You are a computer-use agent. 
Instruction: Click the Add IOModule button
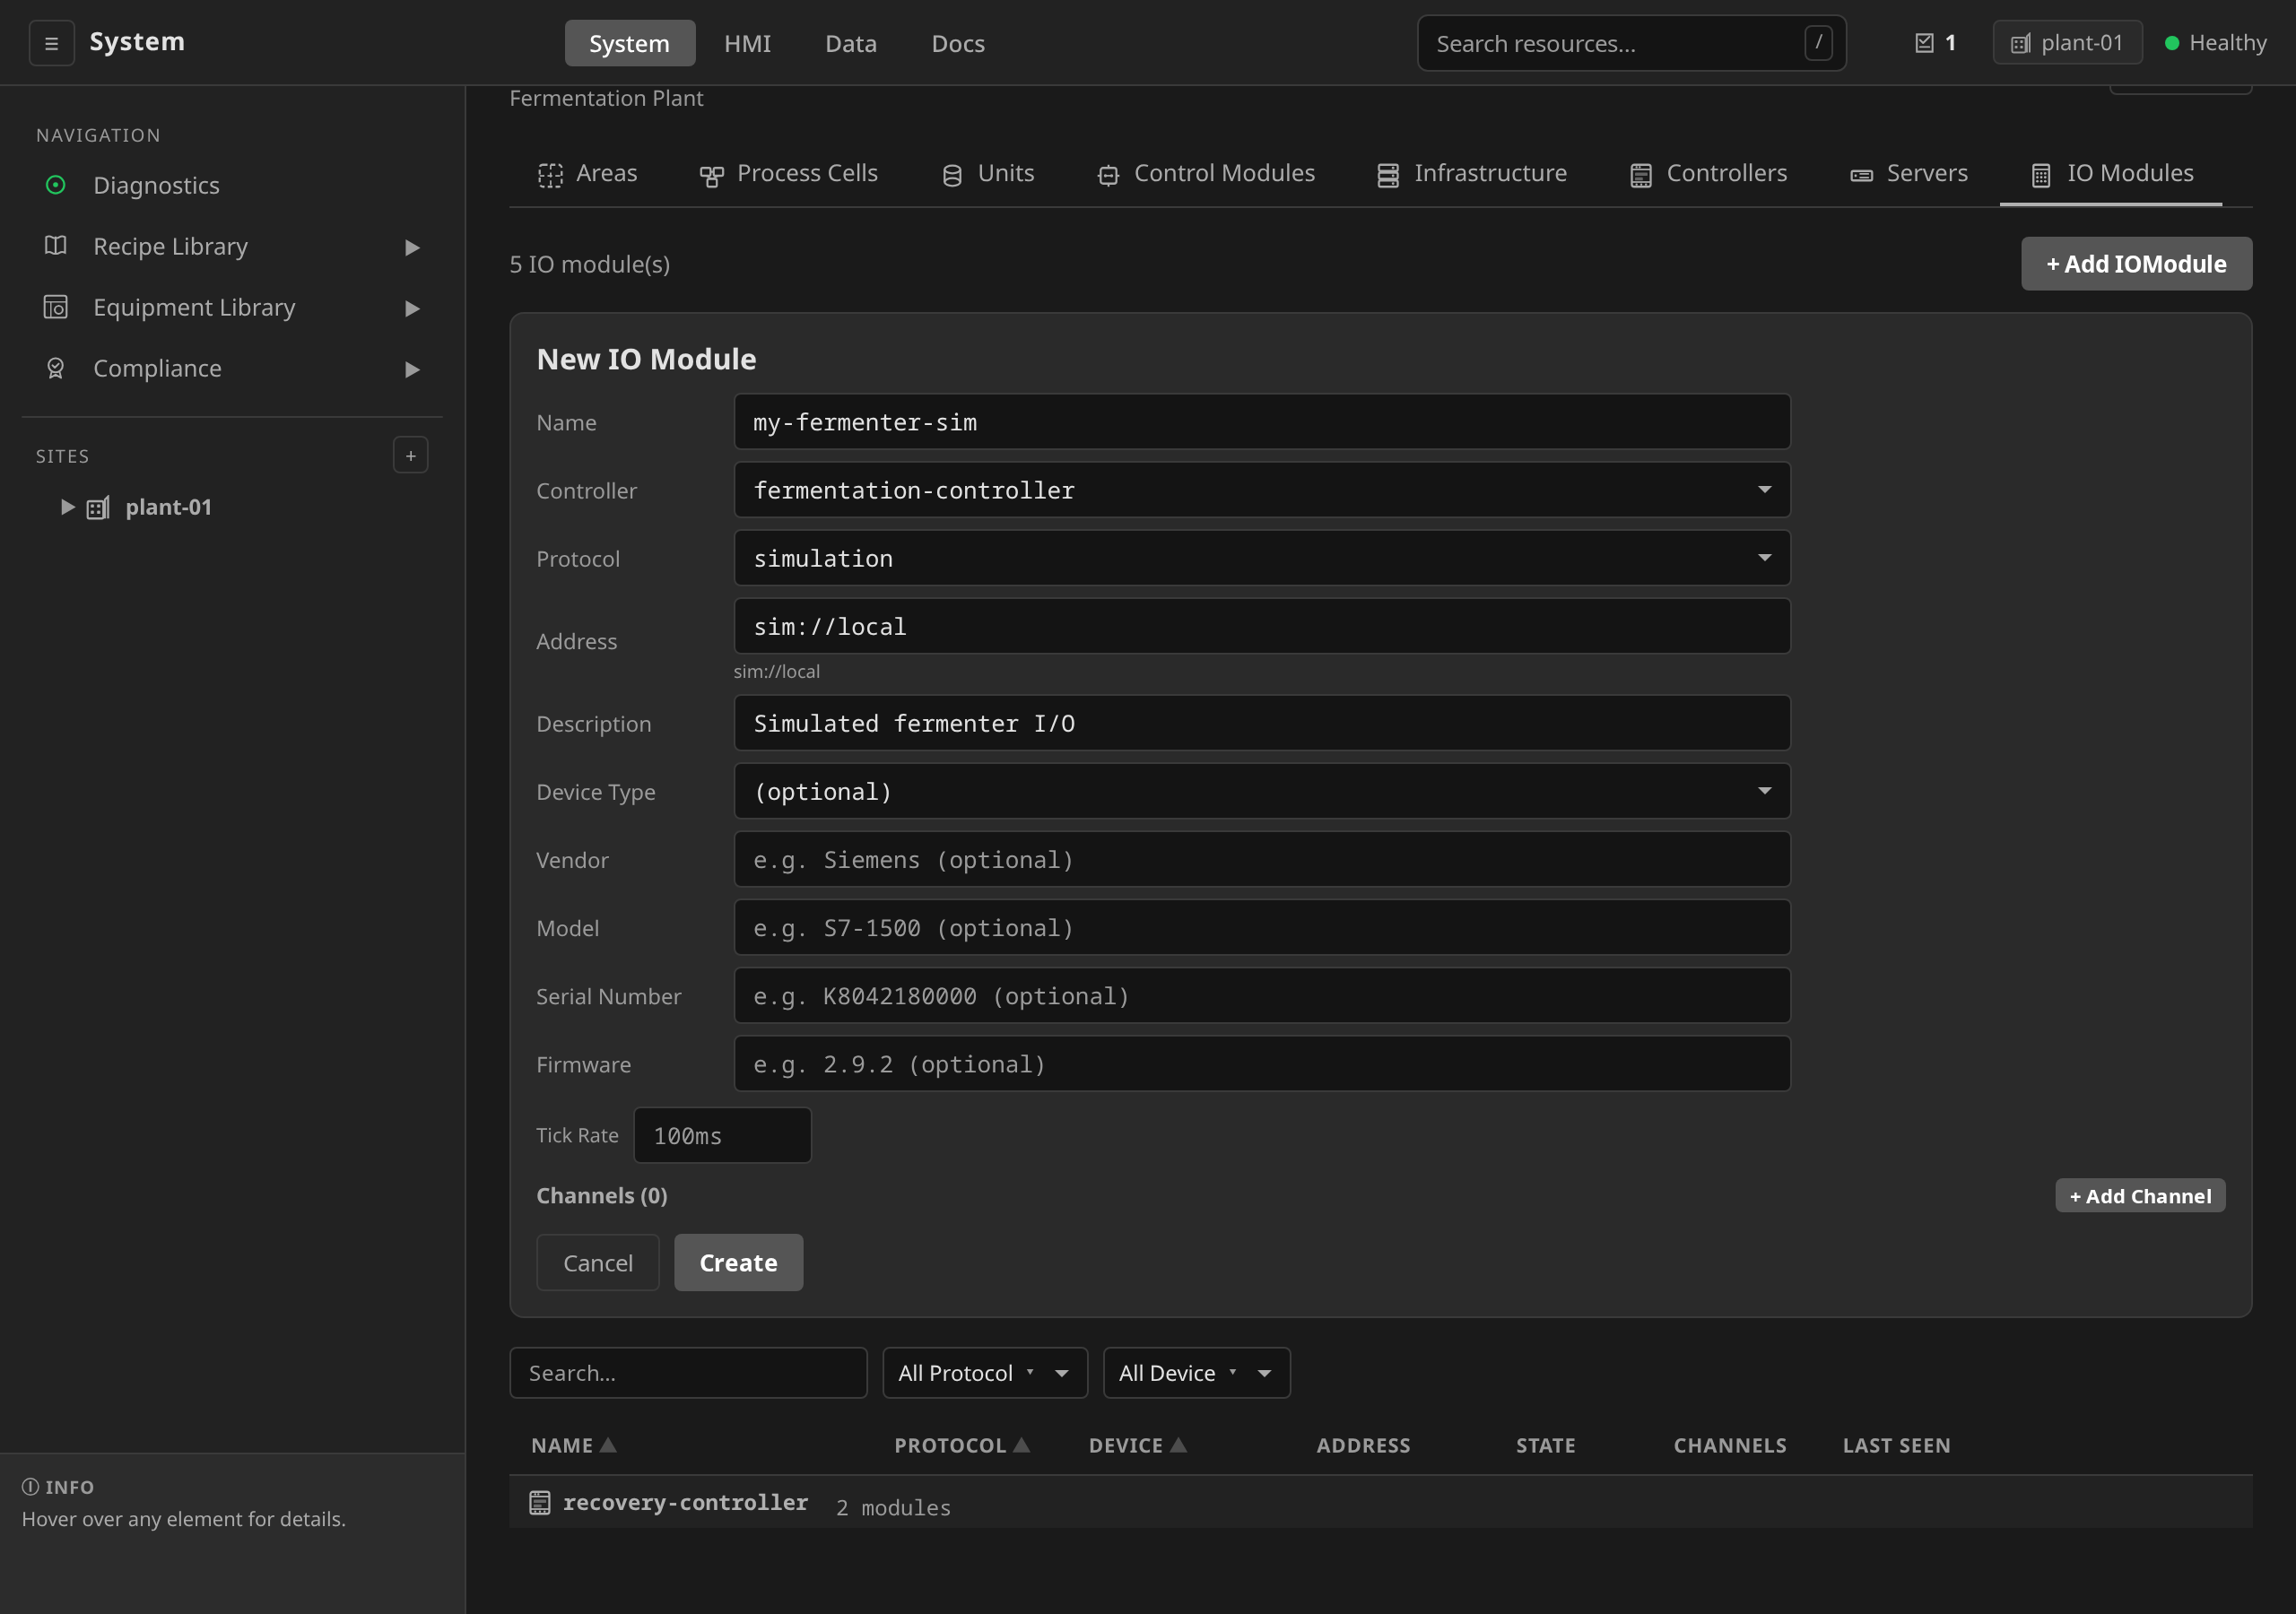point(2136,264)
